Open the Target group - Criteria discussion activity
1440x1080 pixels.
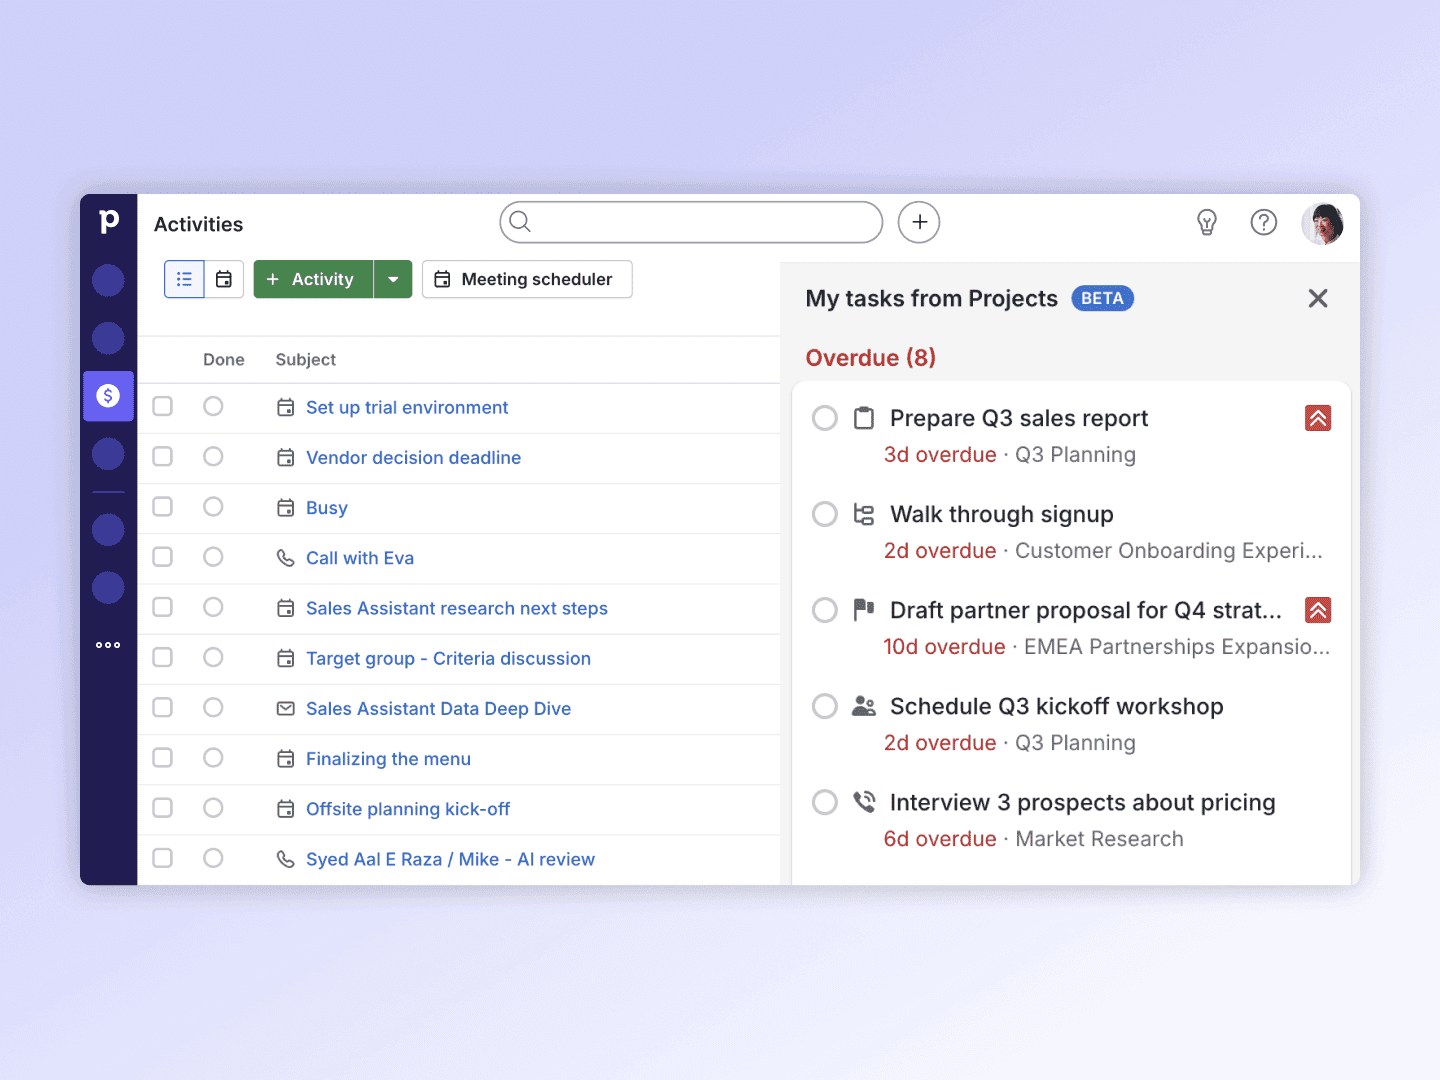(448, 658)
